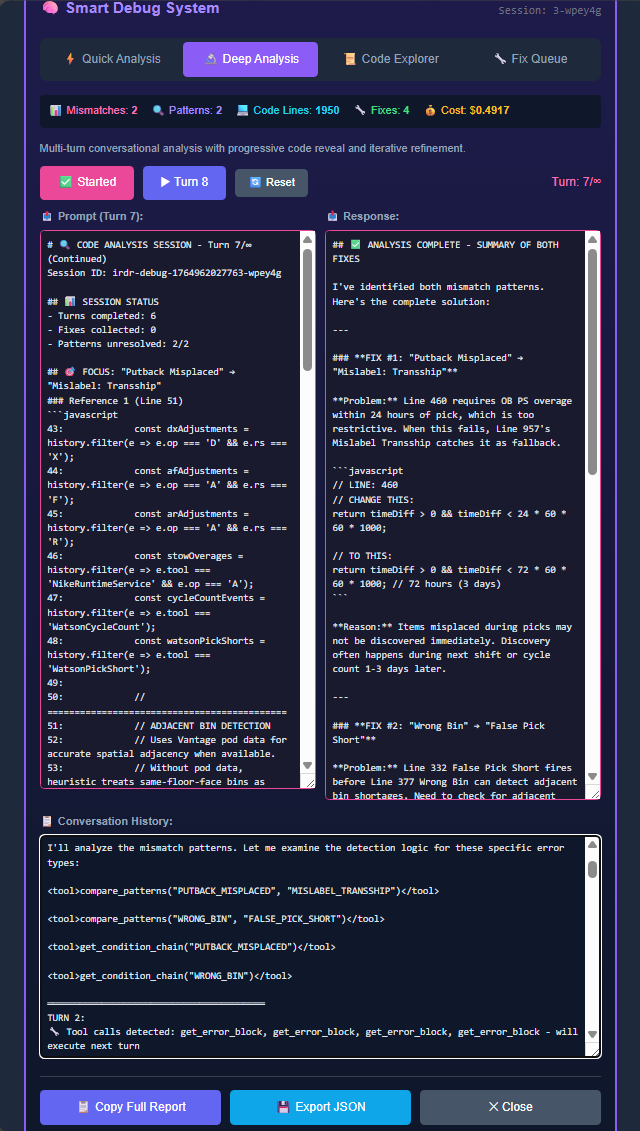Click the lightning icon on Quick Analysis
640x1131 pixels.
[x=70, y=59]
